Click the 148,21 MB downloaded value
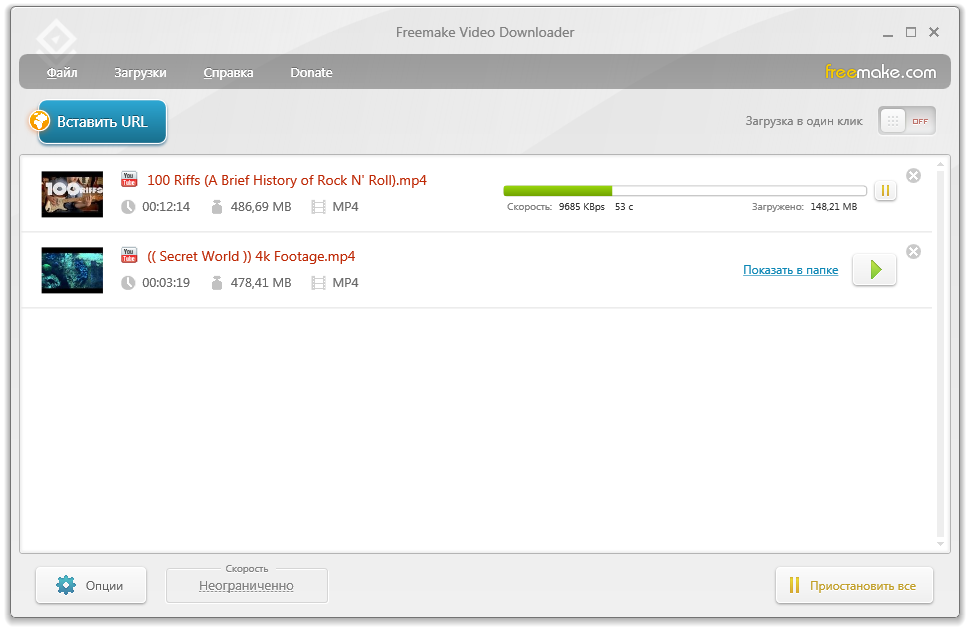The height and width of the screenshot is (630, 970). point(834,207)
